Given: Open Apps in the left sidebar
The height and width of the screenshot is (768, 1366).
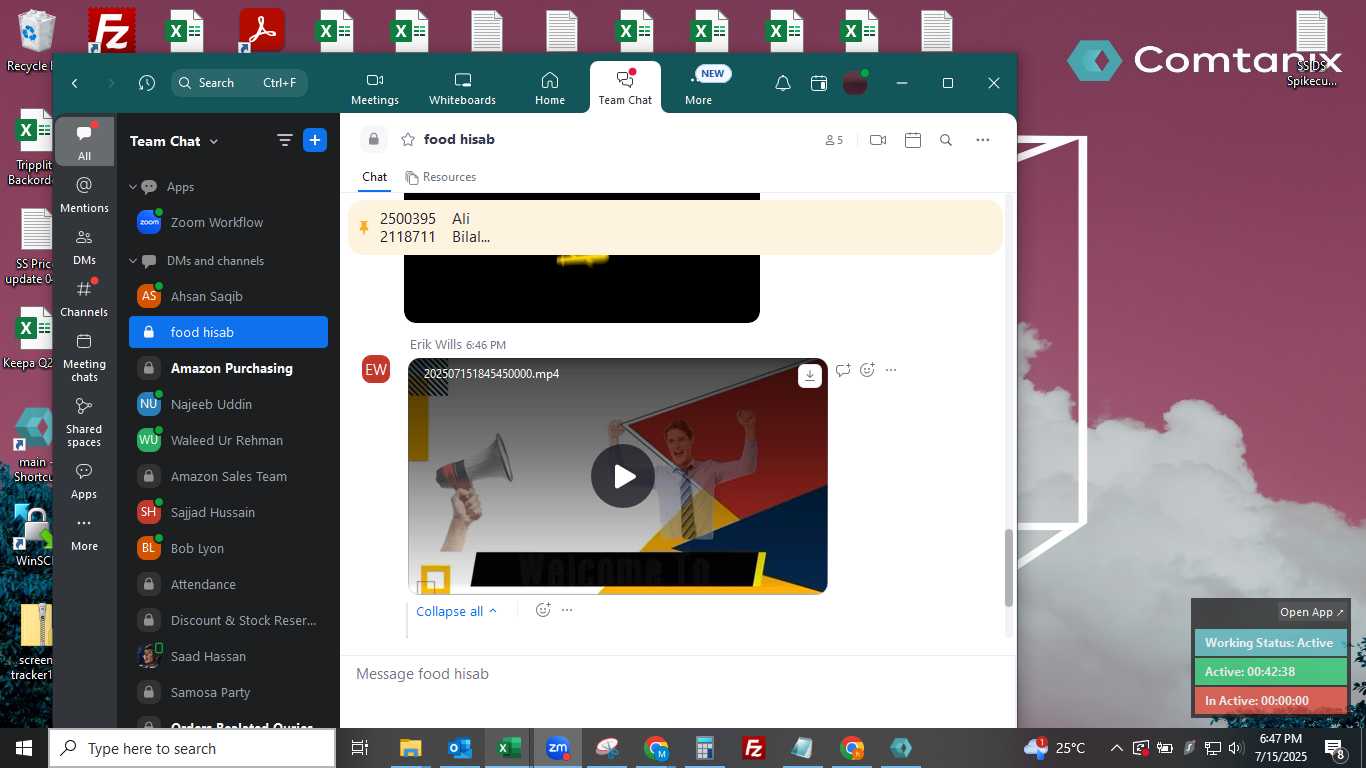Looking at the screenshot, I should (84, 481).
